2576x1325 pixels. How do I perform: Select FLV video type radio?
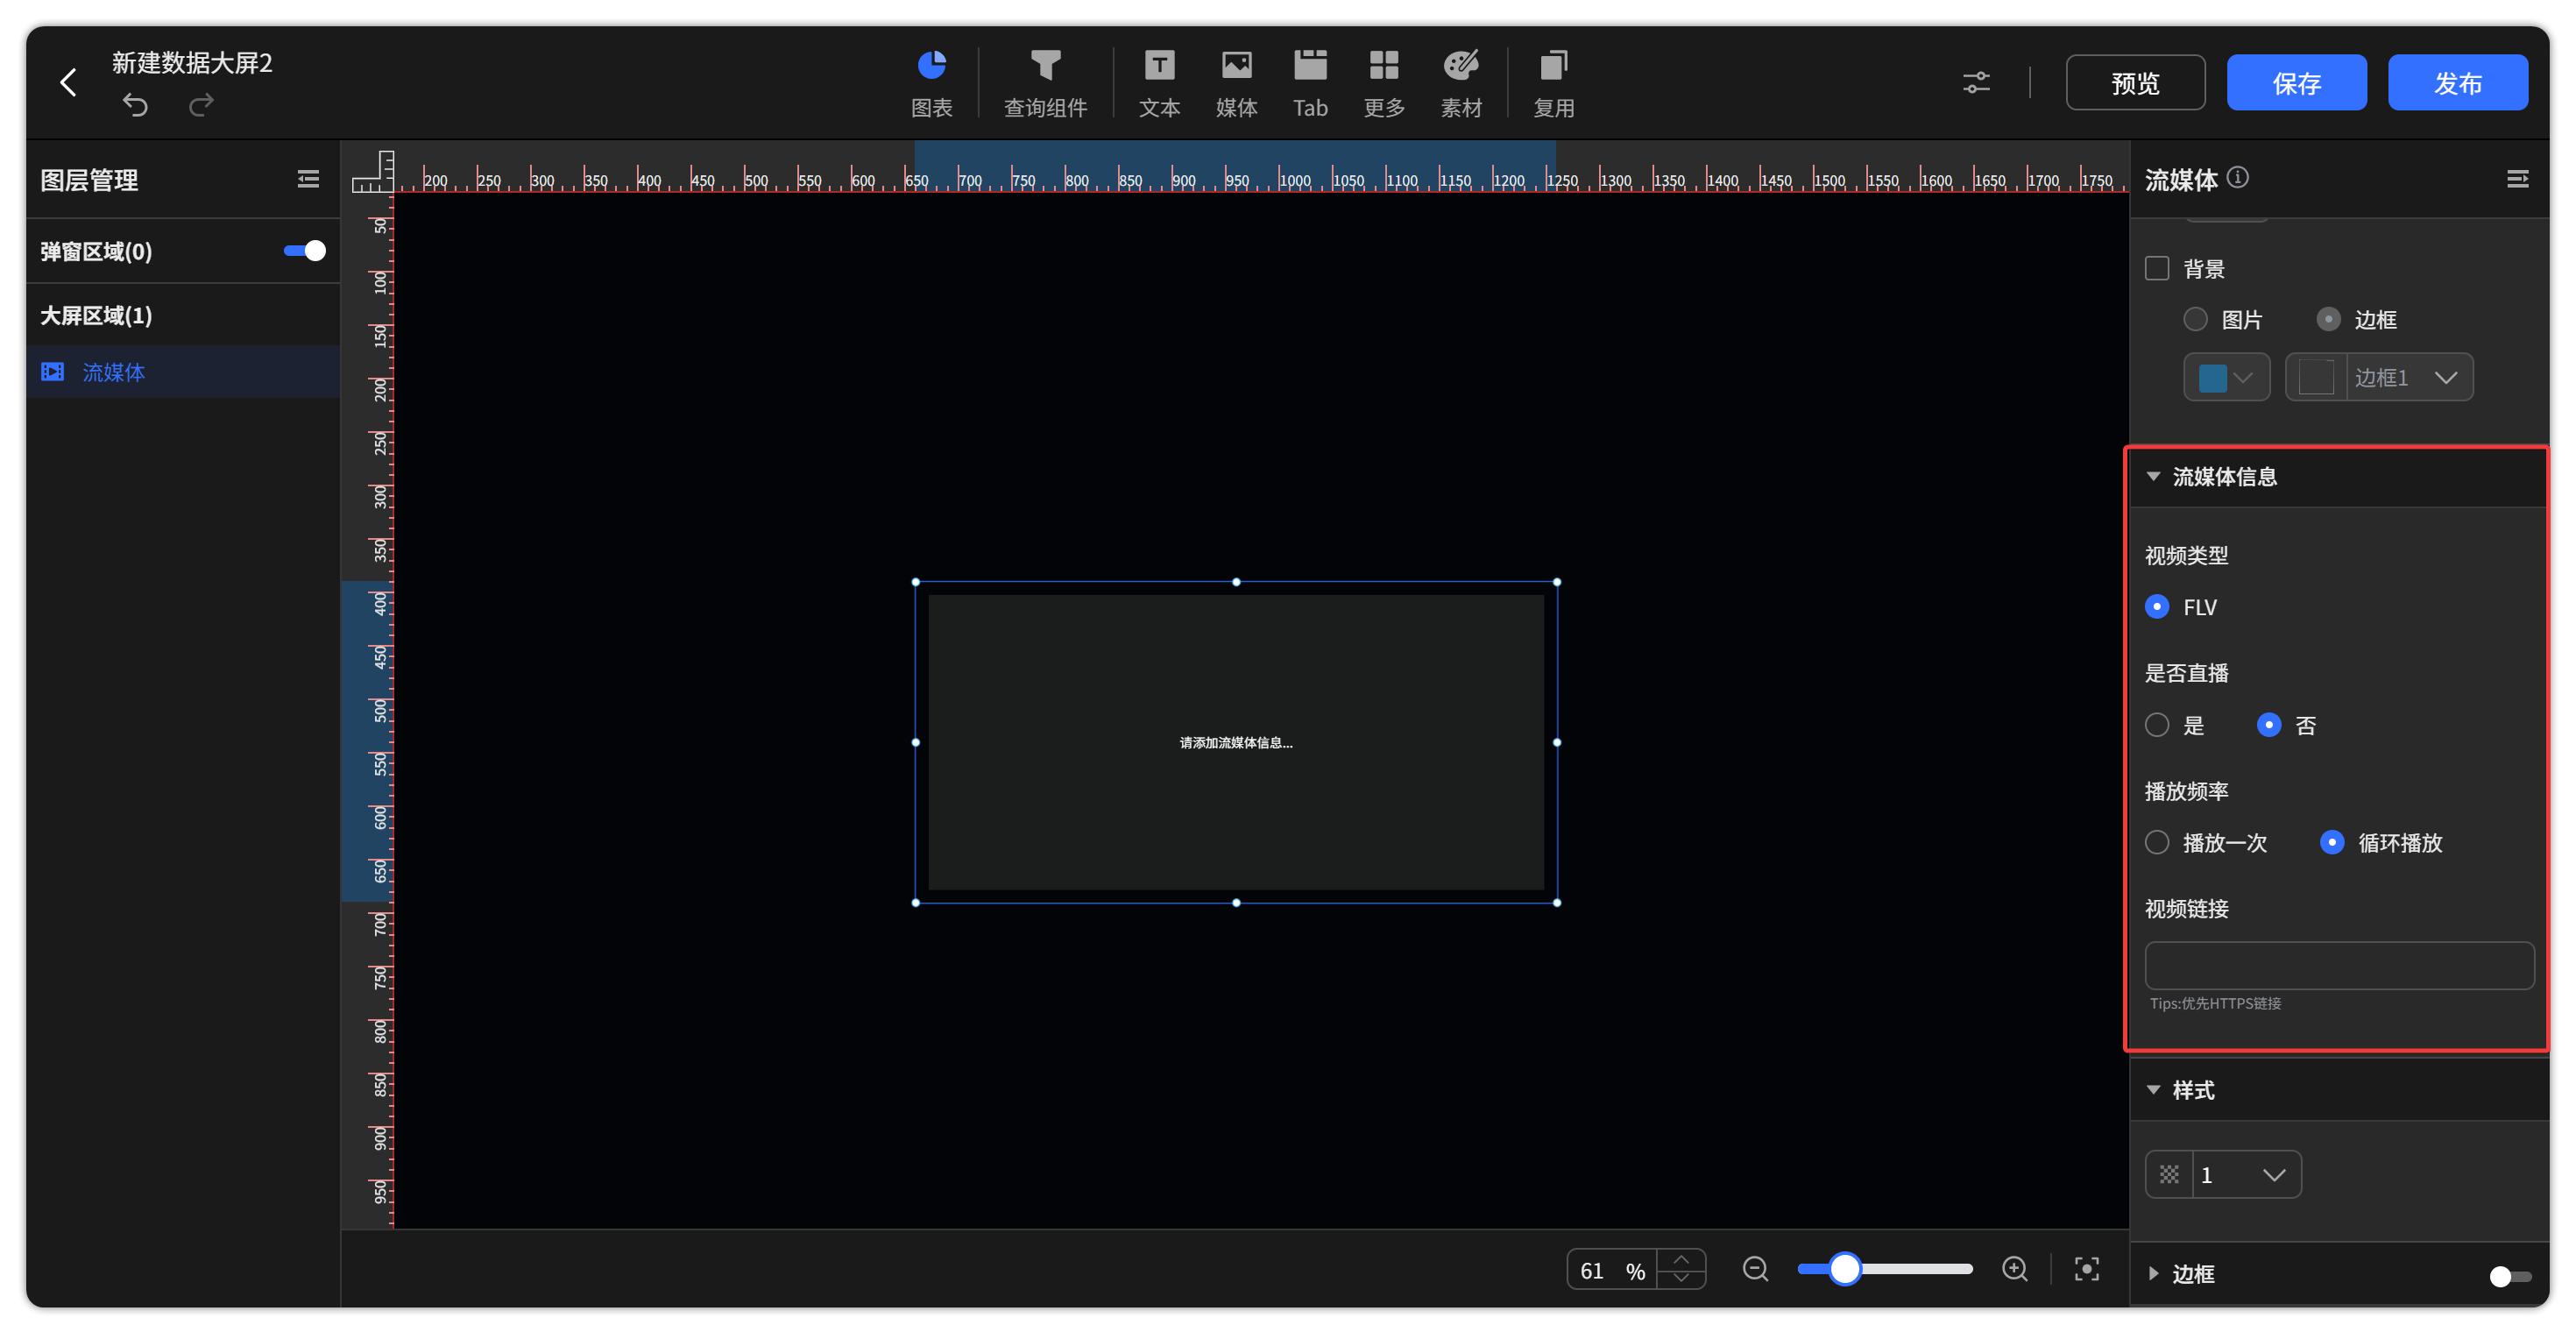[x=2157, y=607]
